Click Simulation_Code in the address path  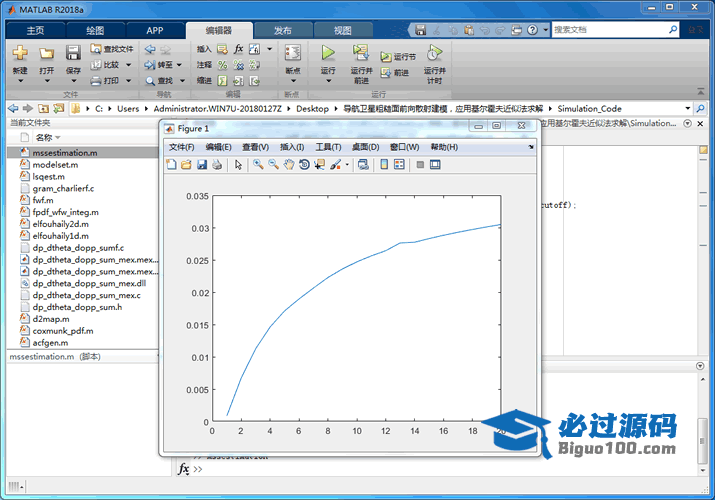click(x=589, y=108)
